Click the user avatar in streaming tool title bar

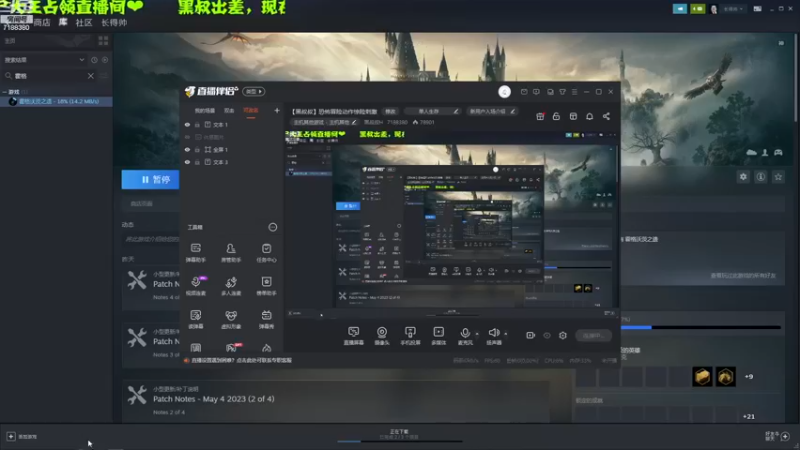point(504,92)
